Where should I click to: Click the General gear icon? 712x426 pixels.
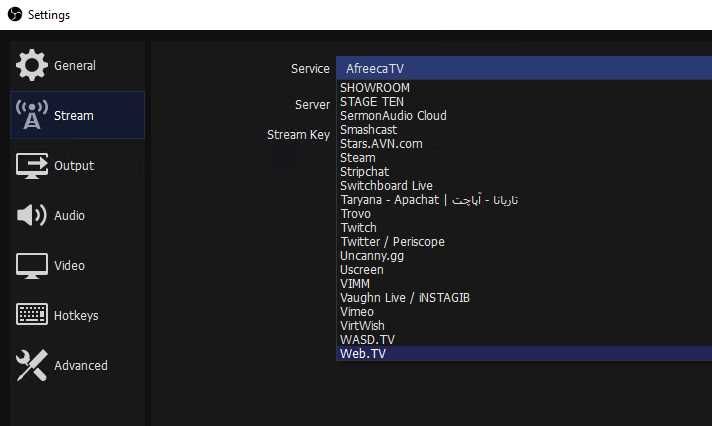point(32,66)
